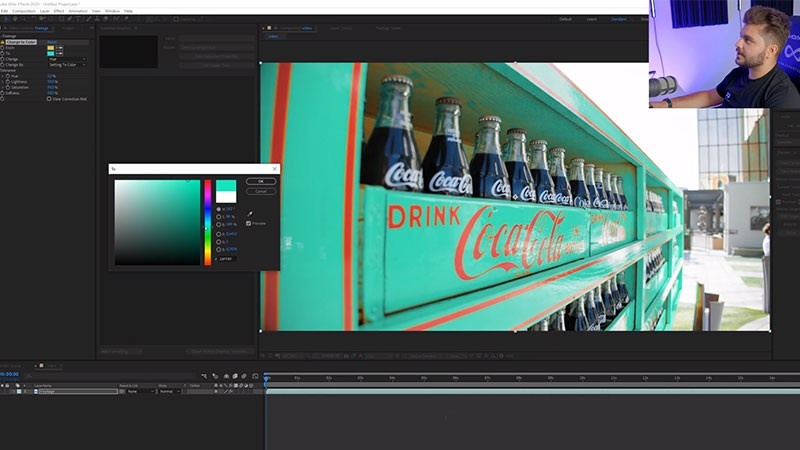The width and height of the screenshot is (800, 450).
Task: Open the Composition menu
Action: (23, 10)
